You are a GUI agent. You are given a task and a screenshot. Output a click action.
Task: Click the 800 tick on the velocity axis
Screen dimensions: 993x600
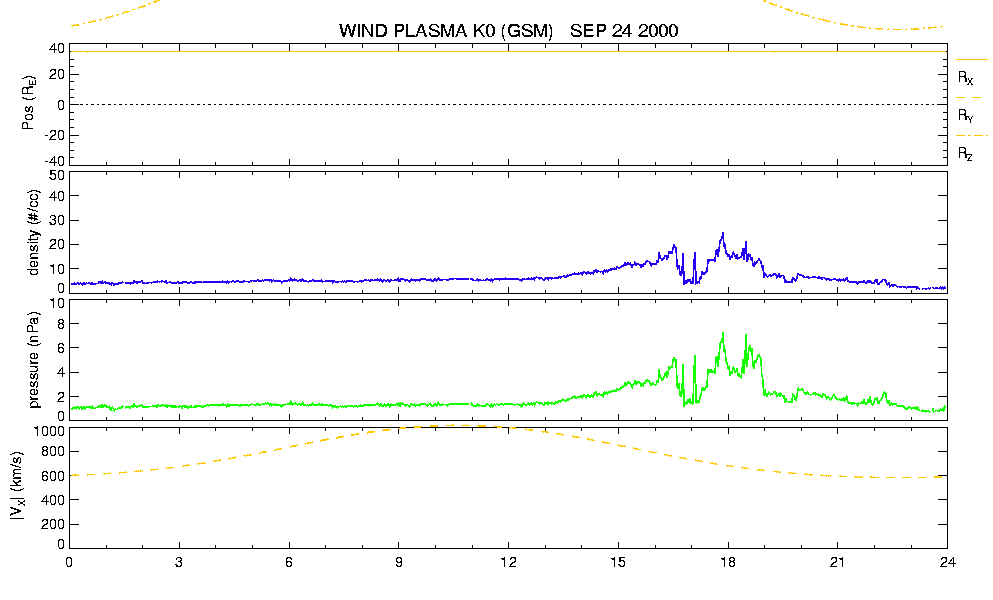(x=54, y=452)
